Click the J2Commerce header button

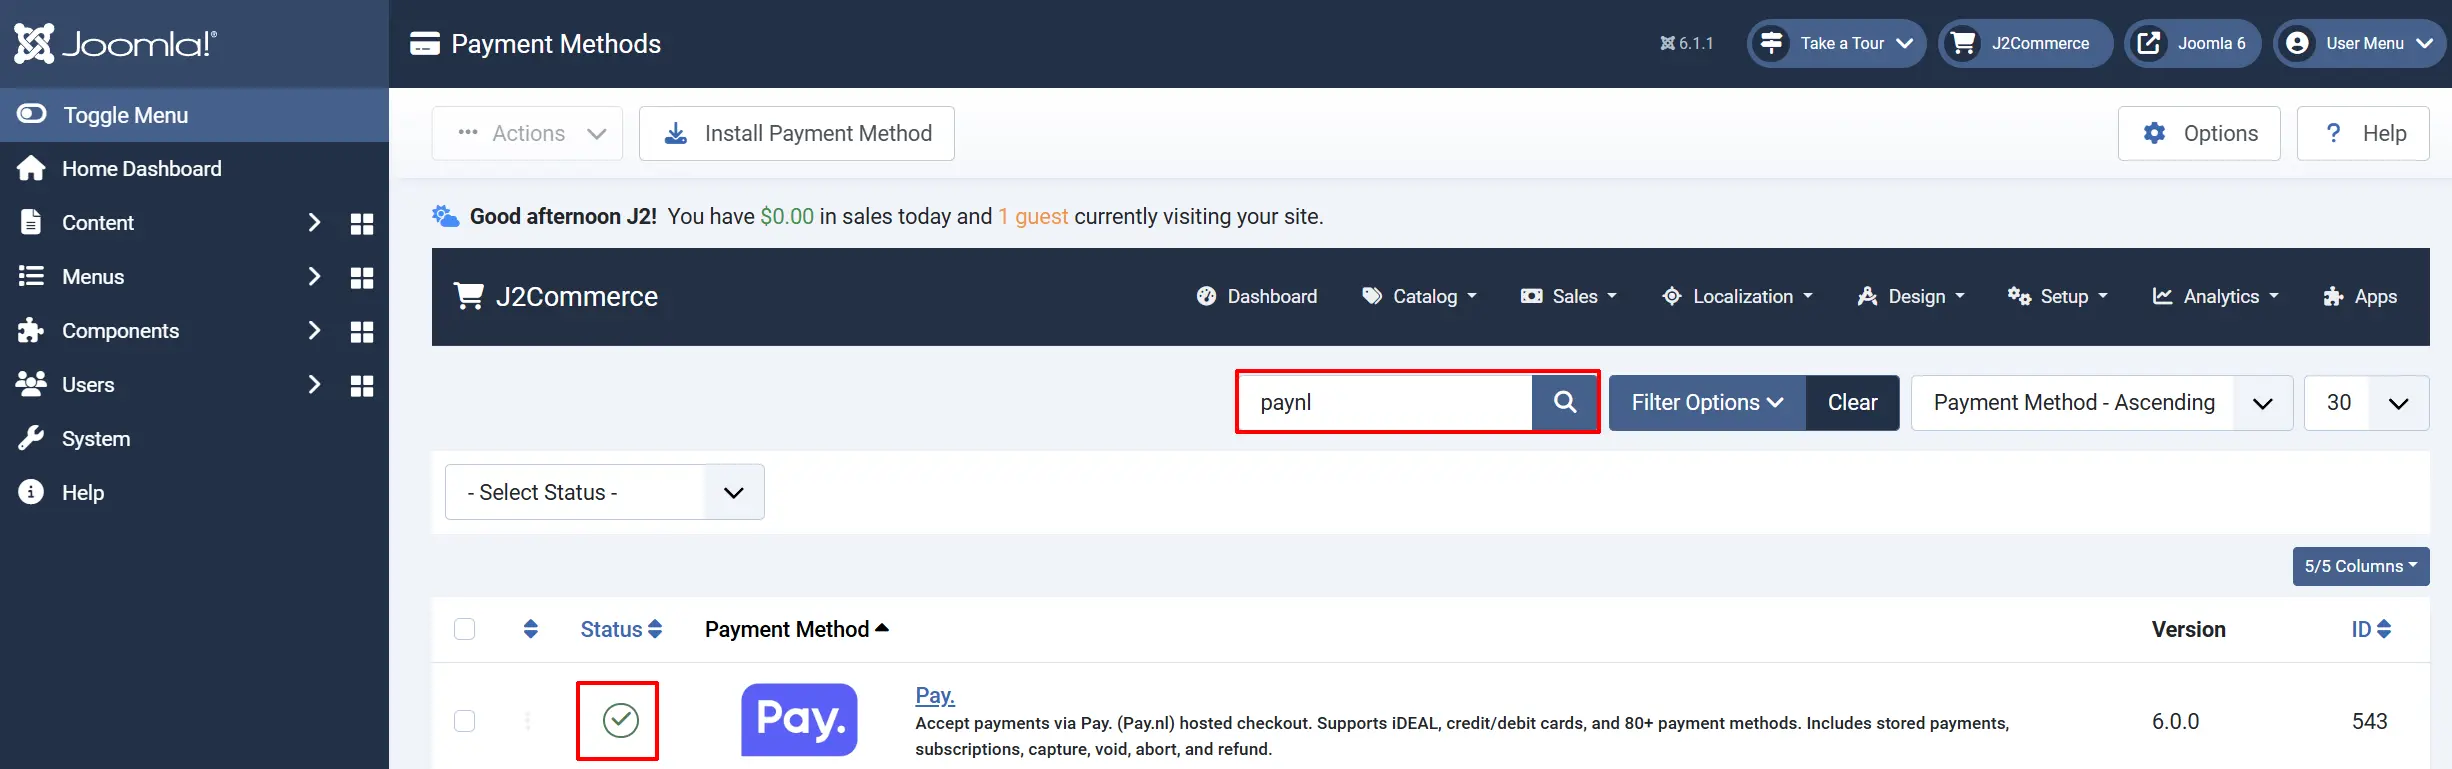tap(2025, 43)
